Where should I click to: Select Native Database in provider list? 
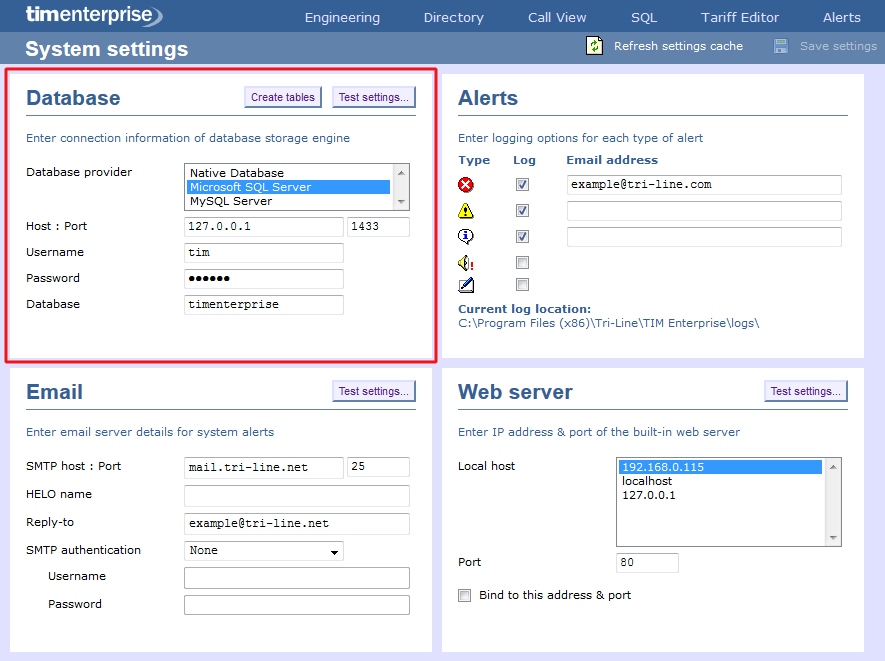pos(288,173)
